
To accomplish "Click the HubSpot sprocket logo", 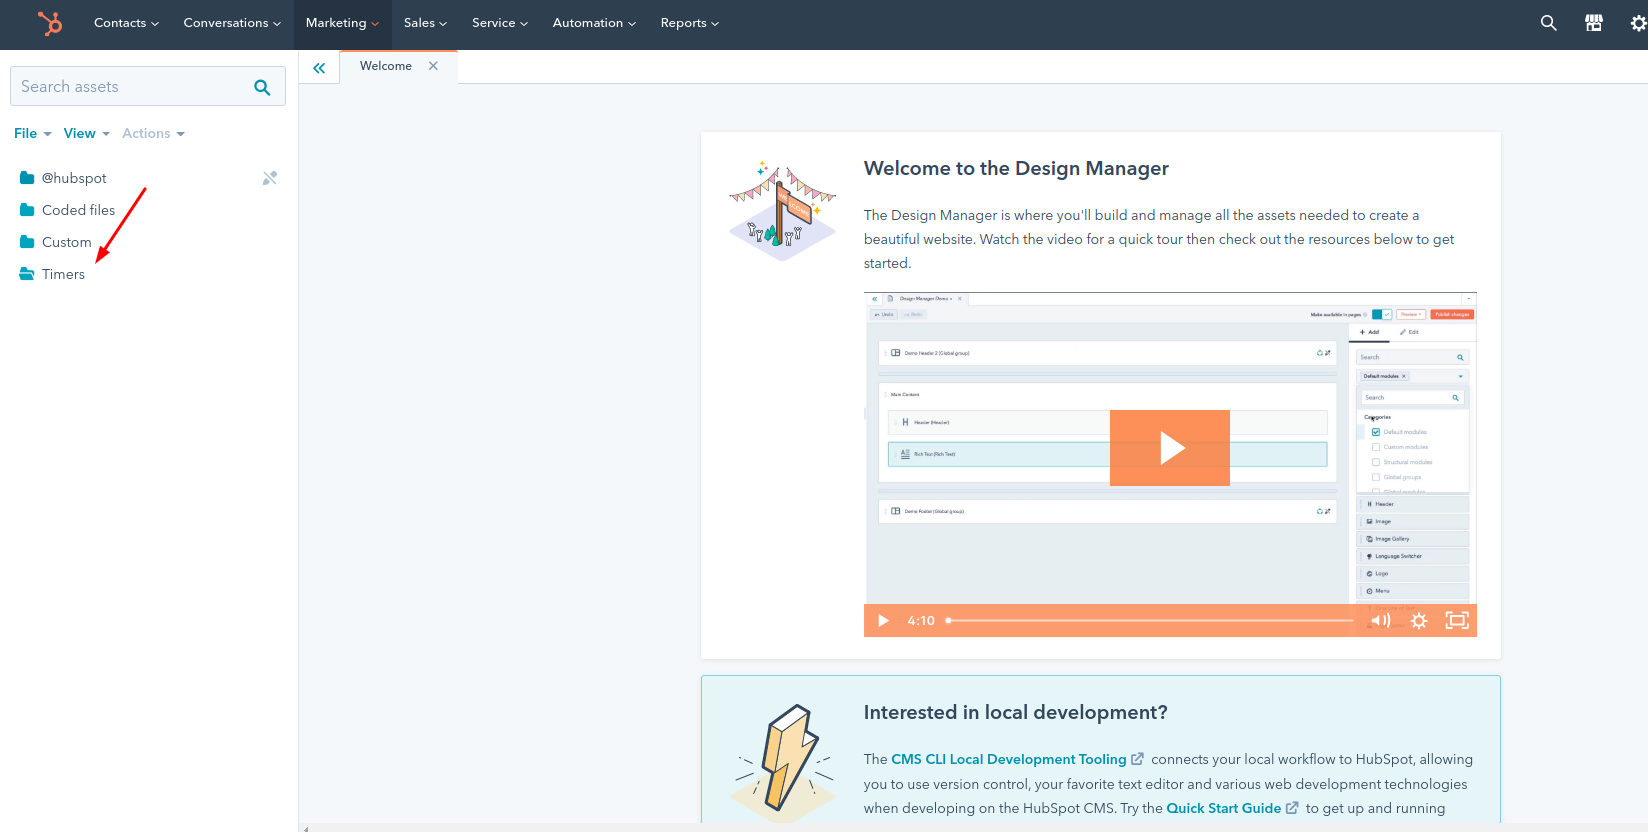I will tap(49, 23).
